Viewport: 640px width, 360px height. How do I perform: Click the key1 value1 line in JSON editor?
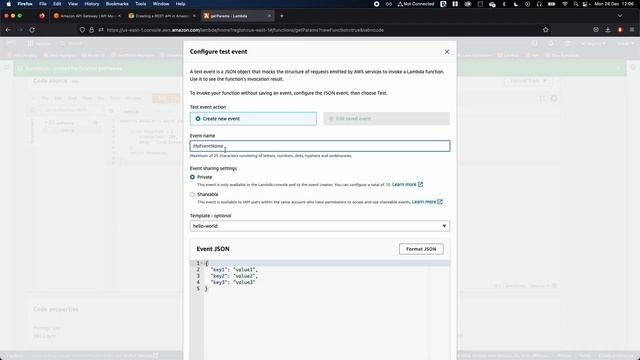tap(234, 270)
